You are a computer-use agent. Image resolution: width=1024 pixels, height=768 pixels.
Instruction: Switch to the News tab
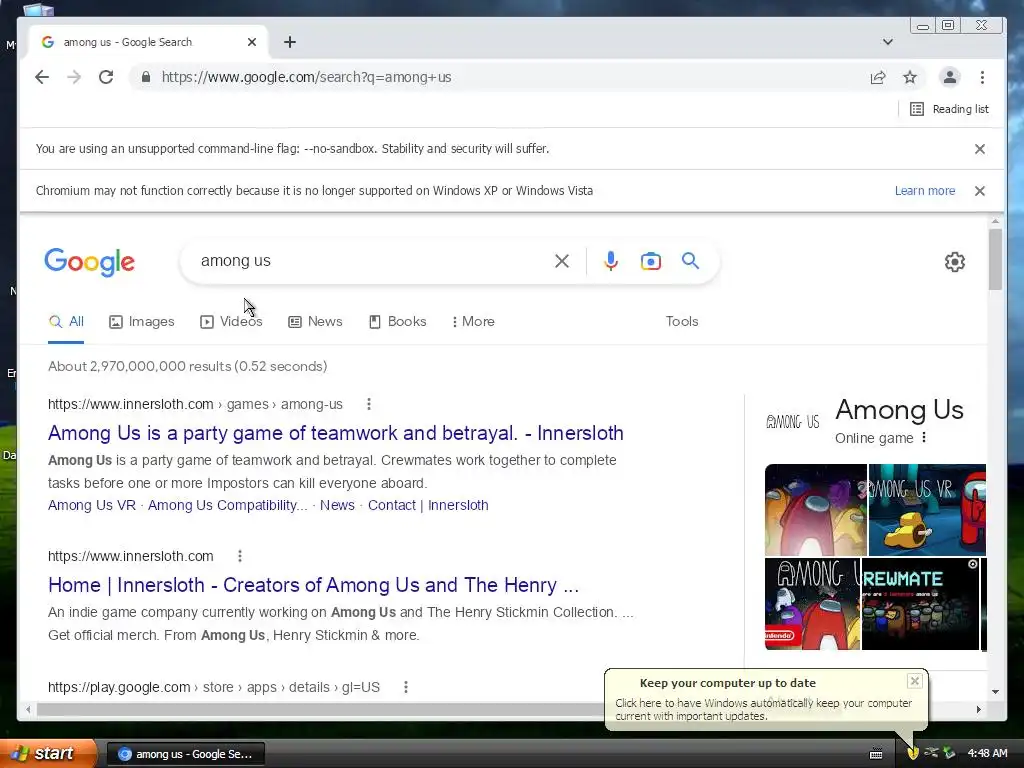pyautogui.click(x=315, y=321)
